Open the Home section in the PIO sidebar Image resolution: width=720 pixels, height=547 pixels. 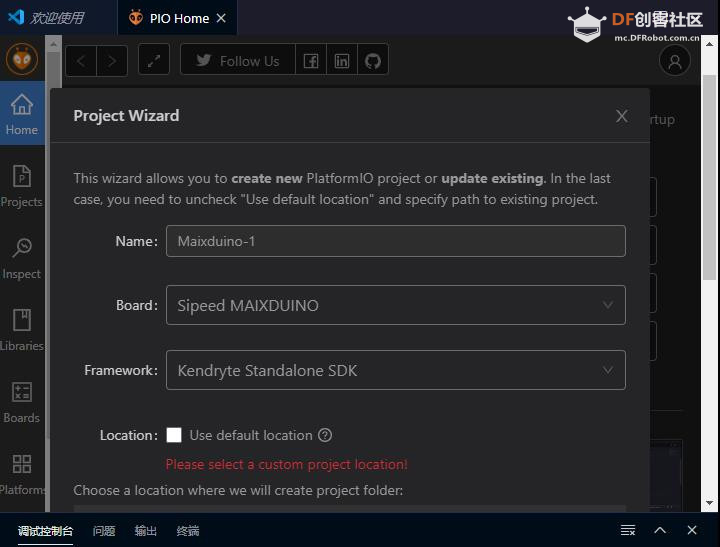(x=22, y=113)
